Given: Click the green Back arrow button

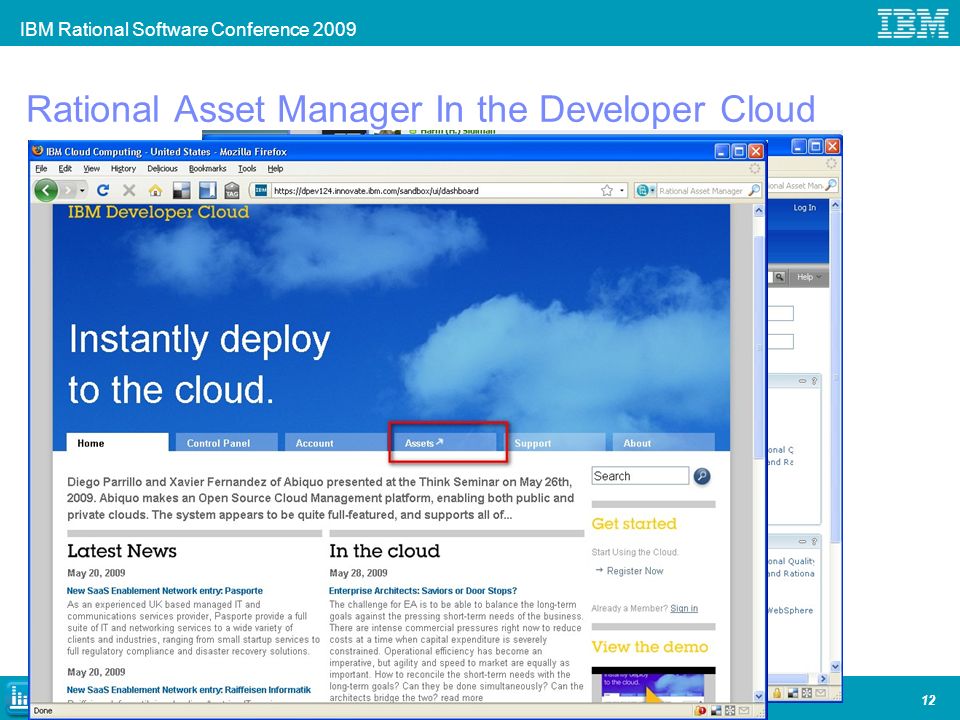Looking at the screenshot, I should pyautogui.click(x=46, y=190).
